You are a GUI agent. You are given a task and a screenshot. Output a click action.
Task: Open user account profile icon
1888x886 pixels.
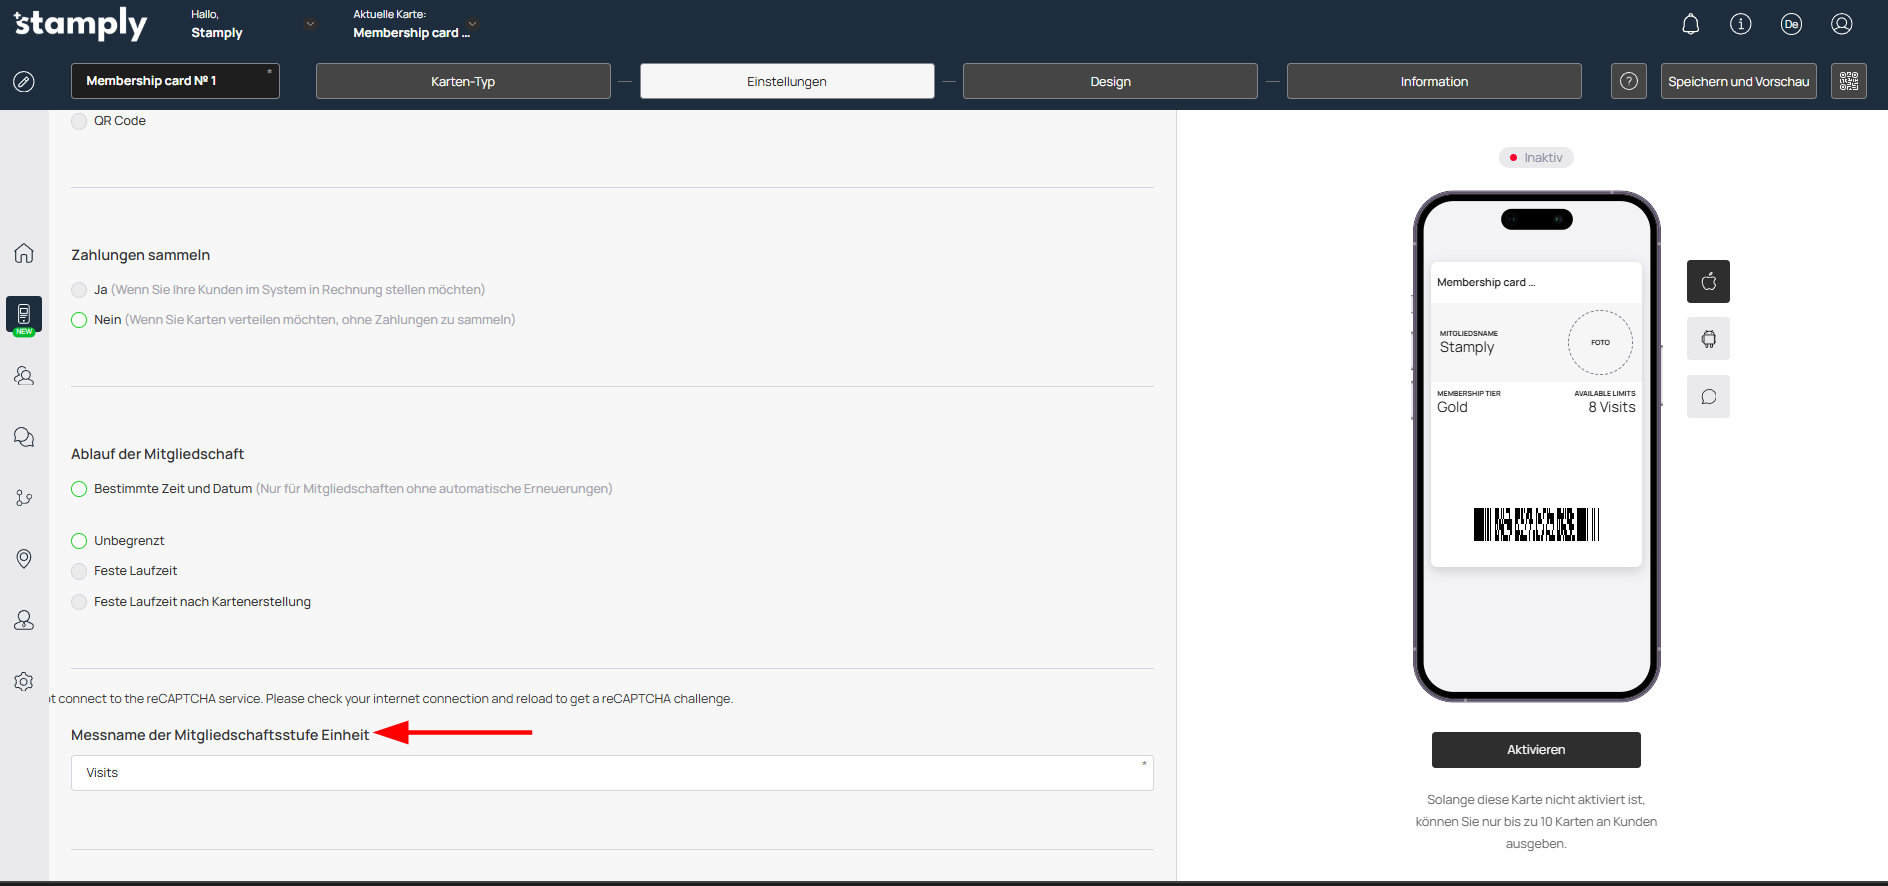[x=1841, y=24]
